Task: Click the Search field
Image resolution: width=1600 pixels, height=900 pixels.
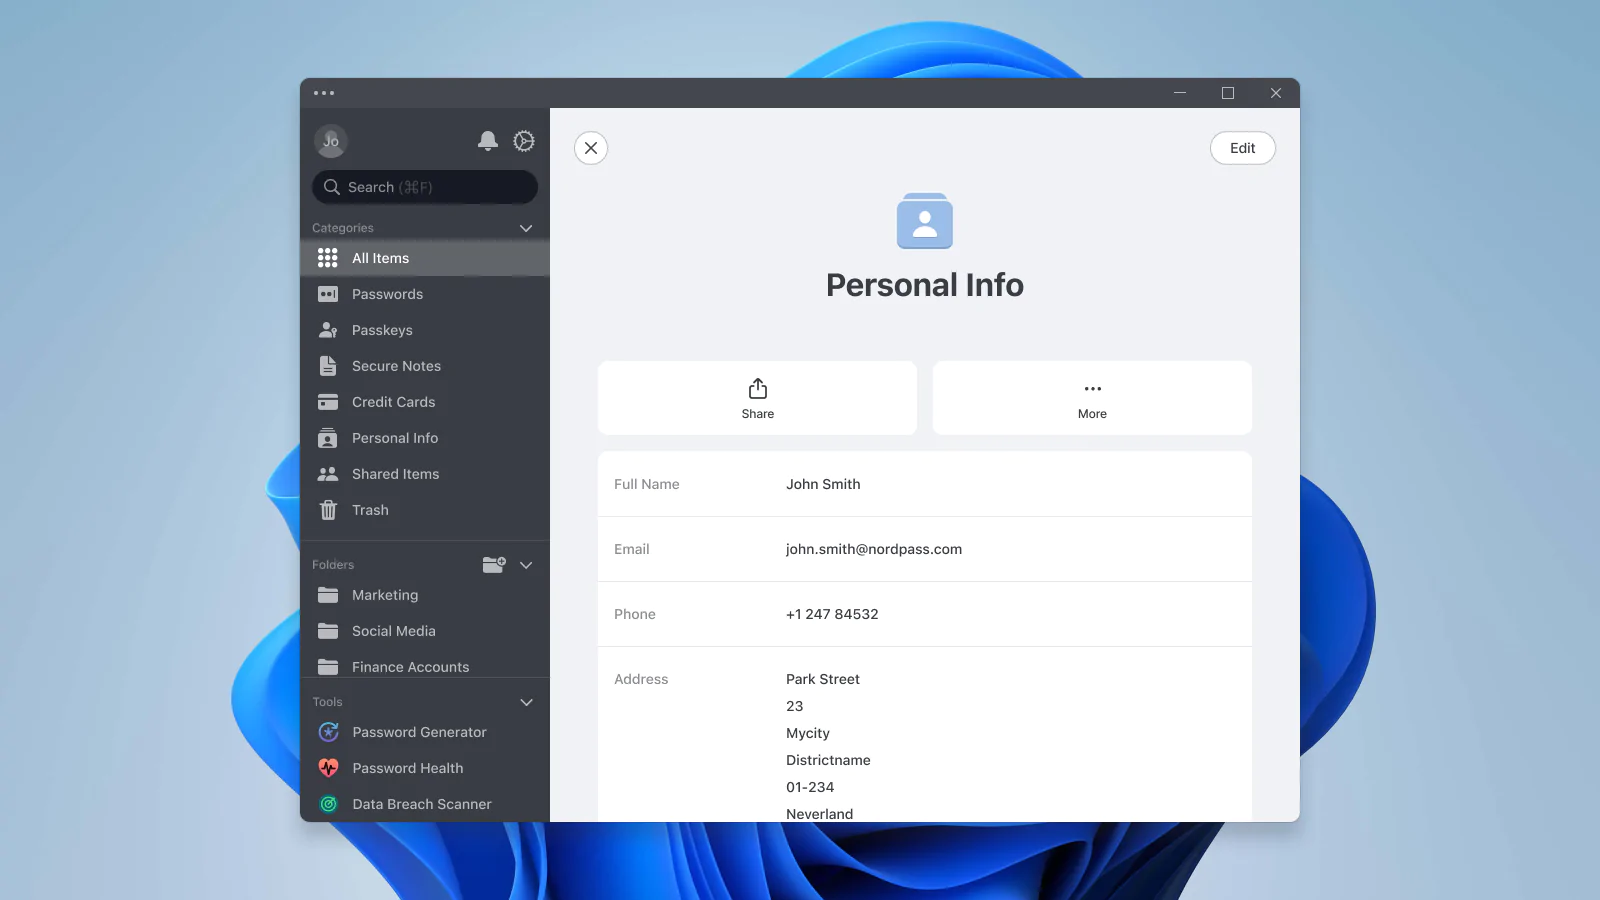Action: pyautogui.click(x=425, y=187)
